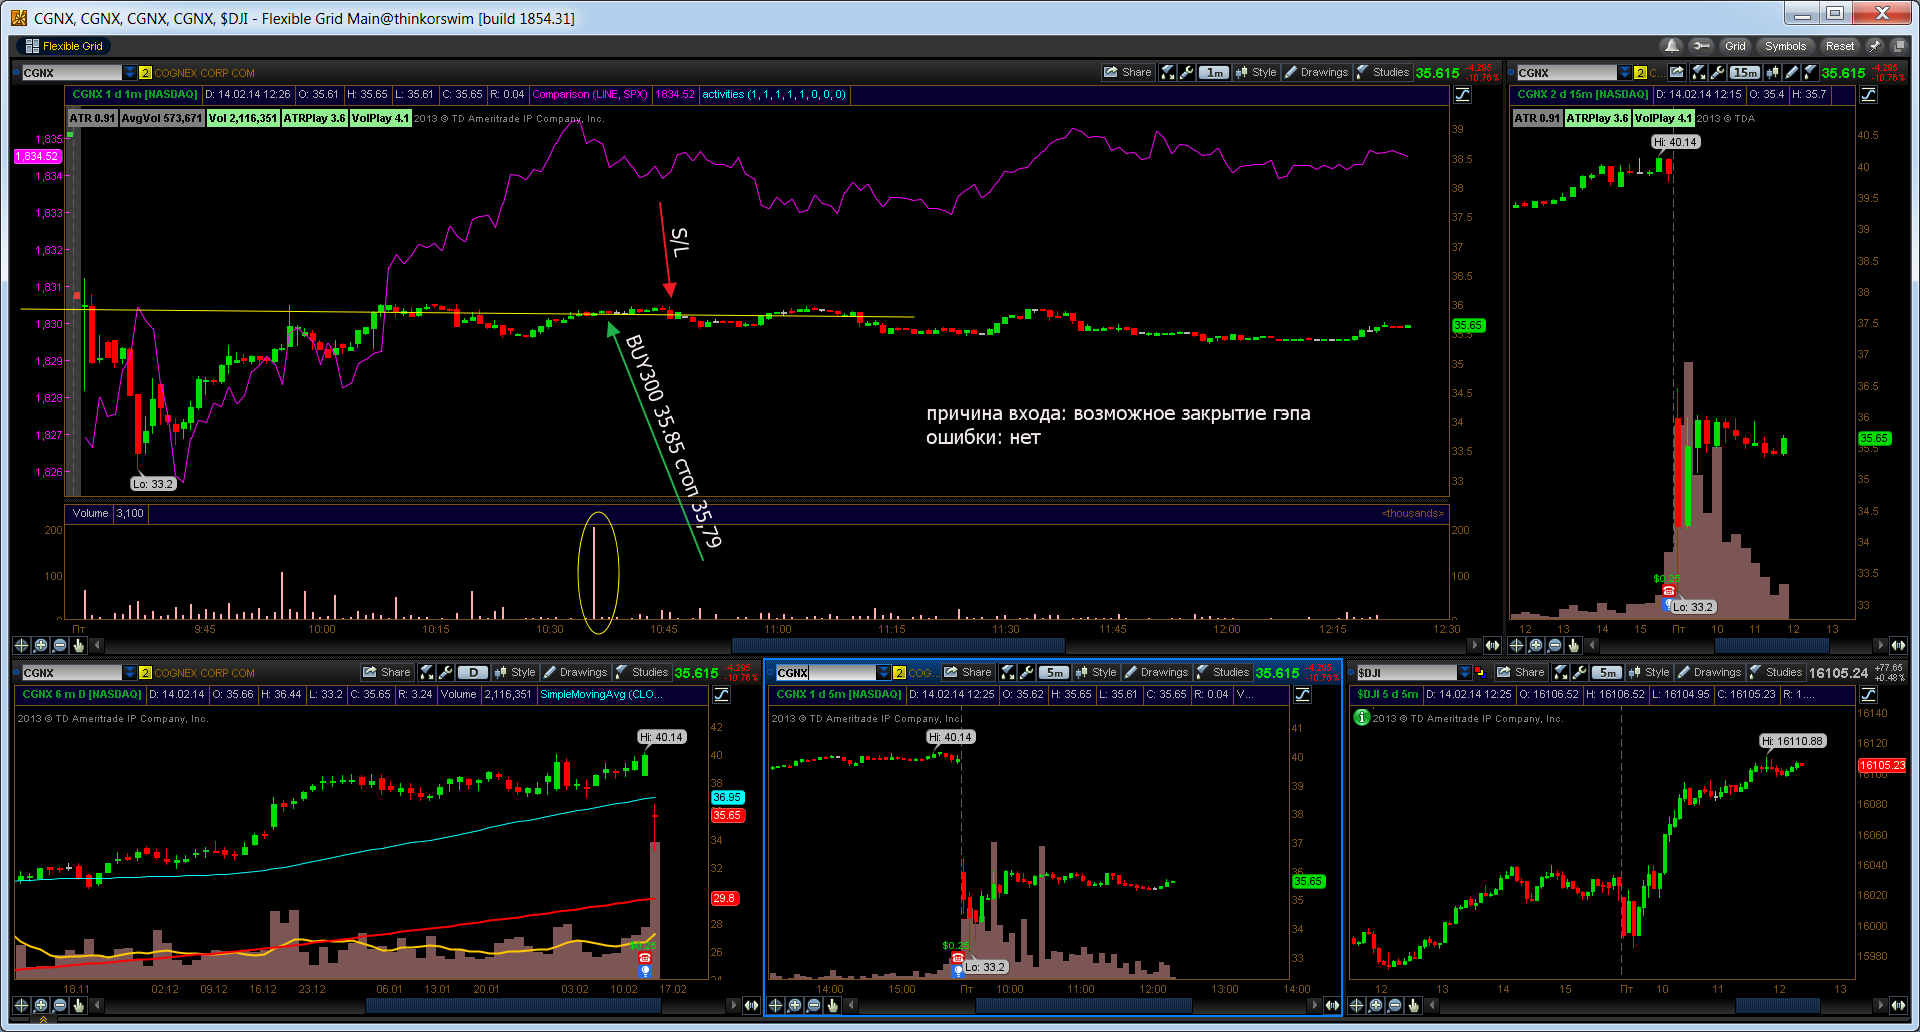The width and height of the screenshot is (1920, 1032).
Task: Open settings wrench in daily chart toolbar
Action: coord(445,672)
